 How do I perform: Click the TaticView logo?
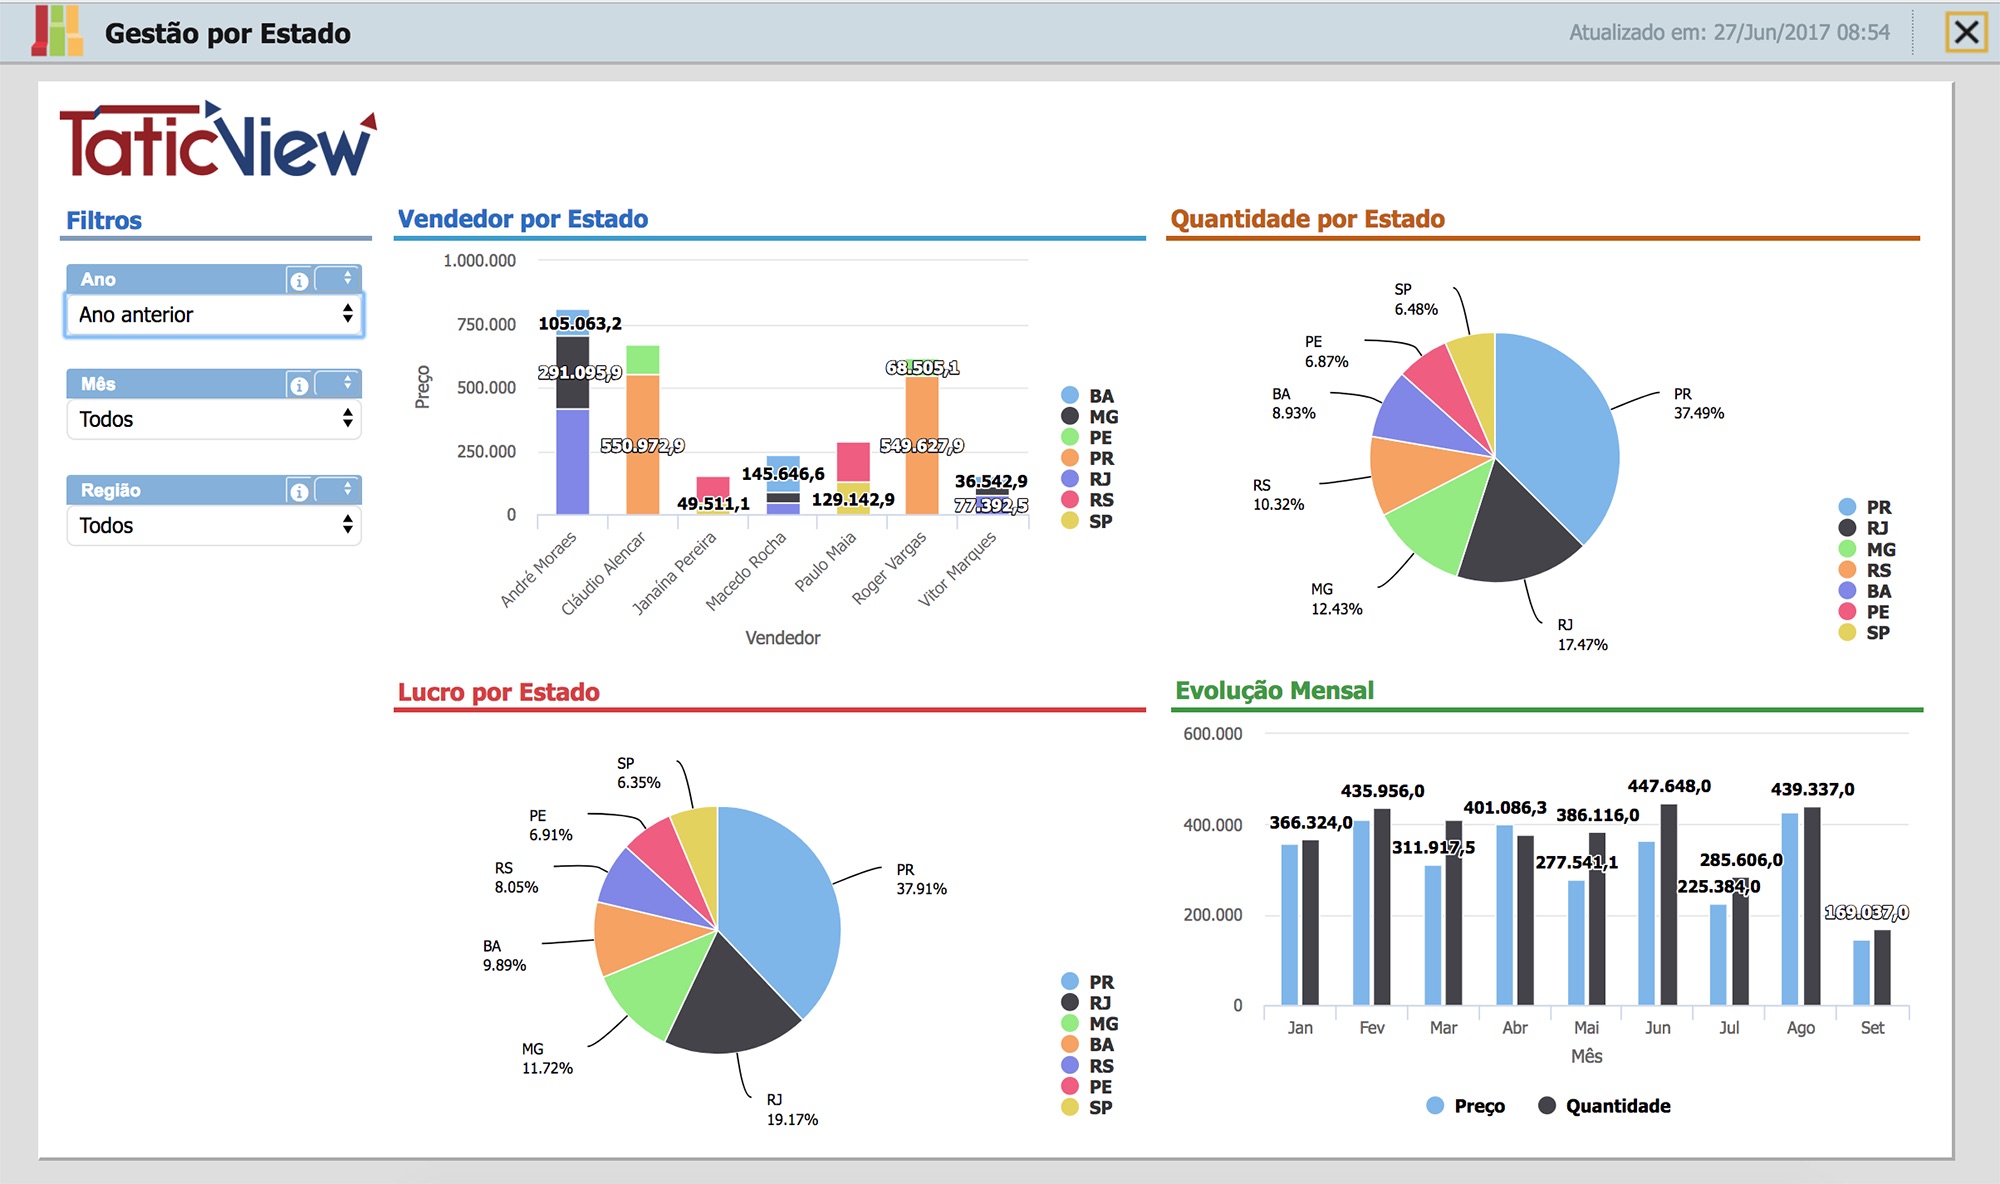click(218, 140)
